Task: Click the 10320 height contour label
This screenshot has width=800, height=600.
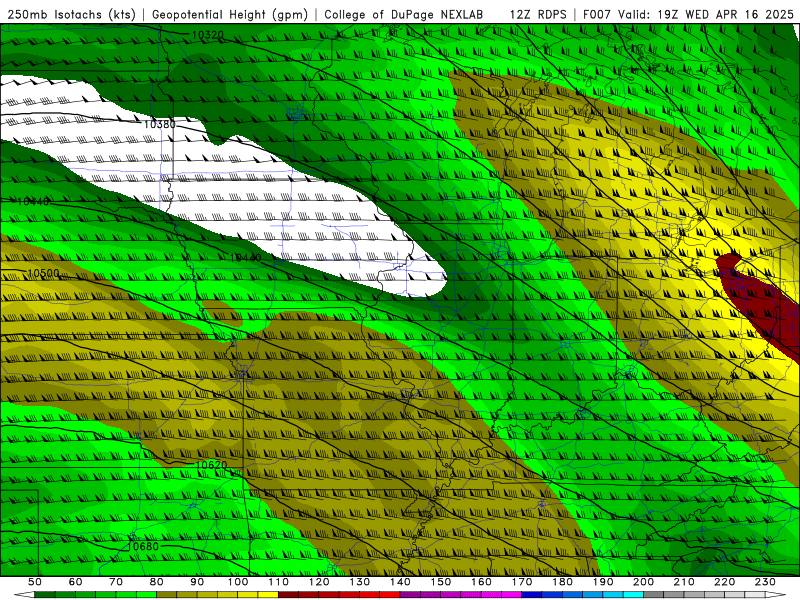Action: (x=208, y=35)
